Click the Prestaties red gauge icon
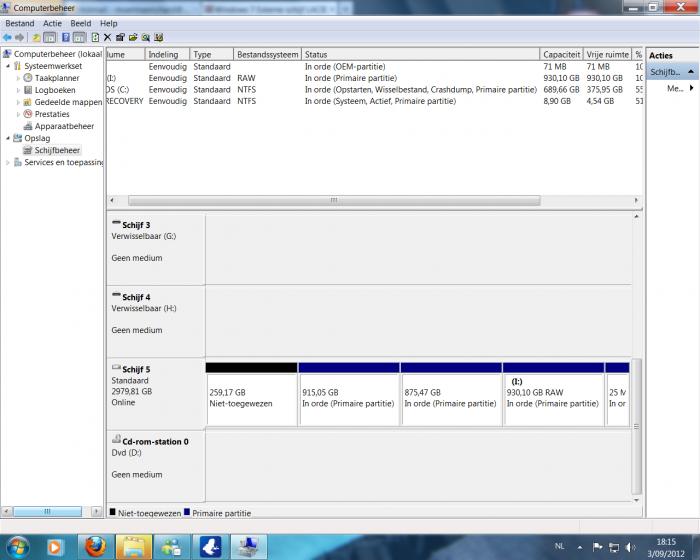The height and width of the screenshot is (560, 700). click(x=28, y=114)
